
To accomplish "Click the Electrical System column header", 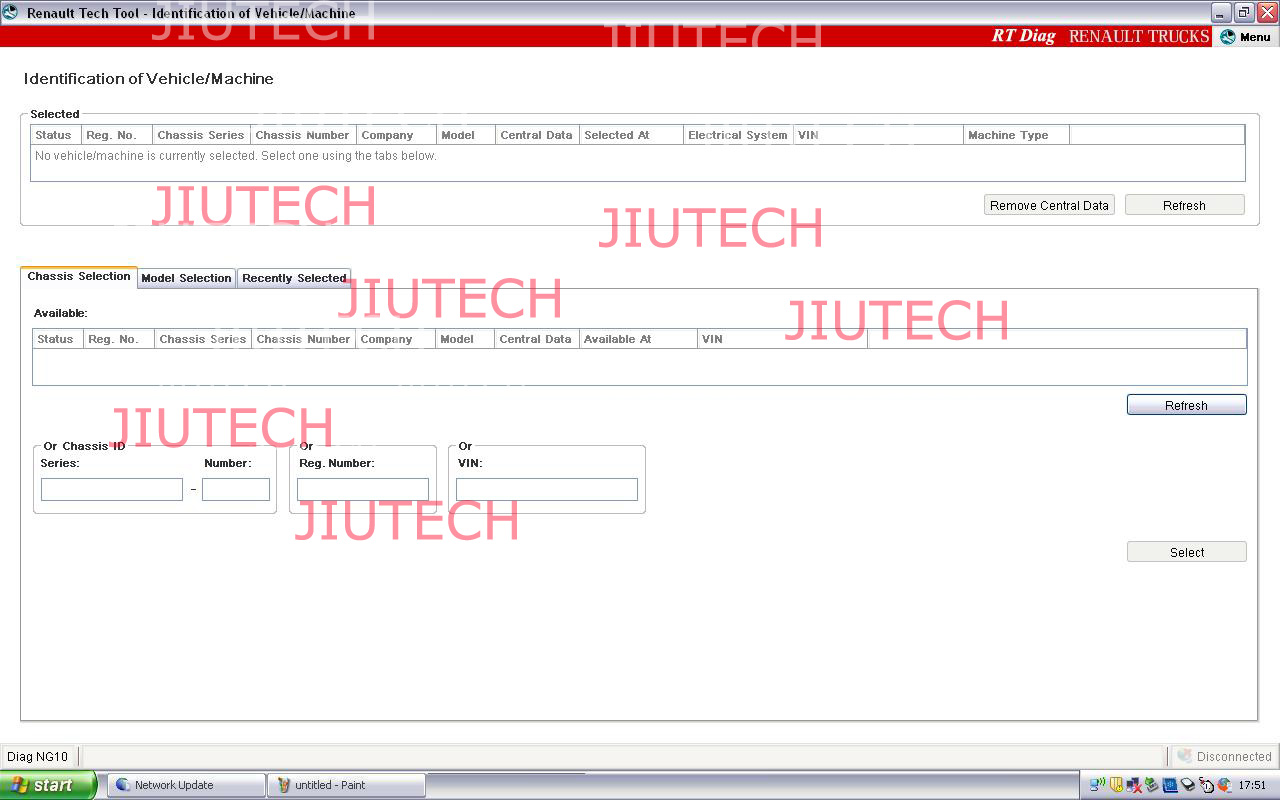I will [738, 135].
